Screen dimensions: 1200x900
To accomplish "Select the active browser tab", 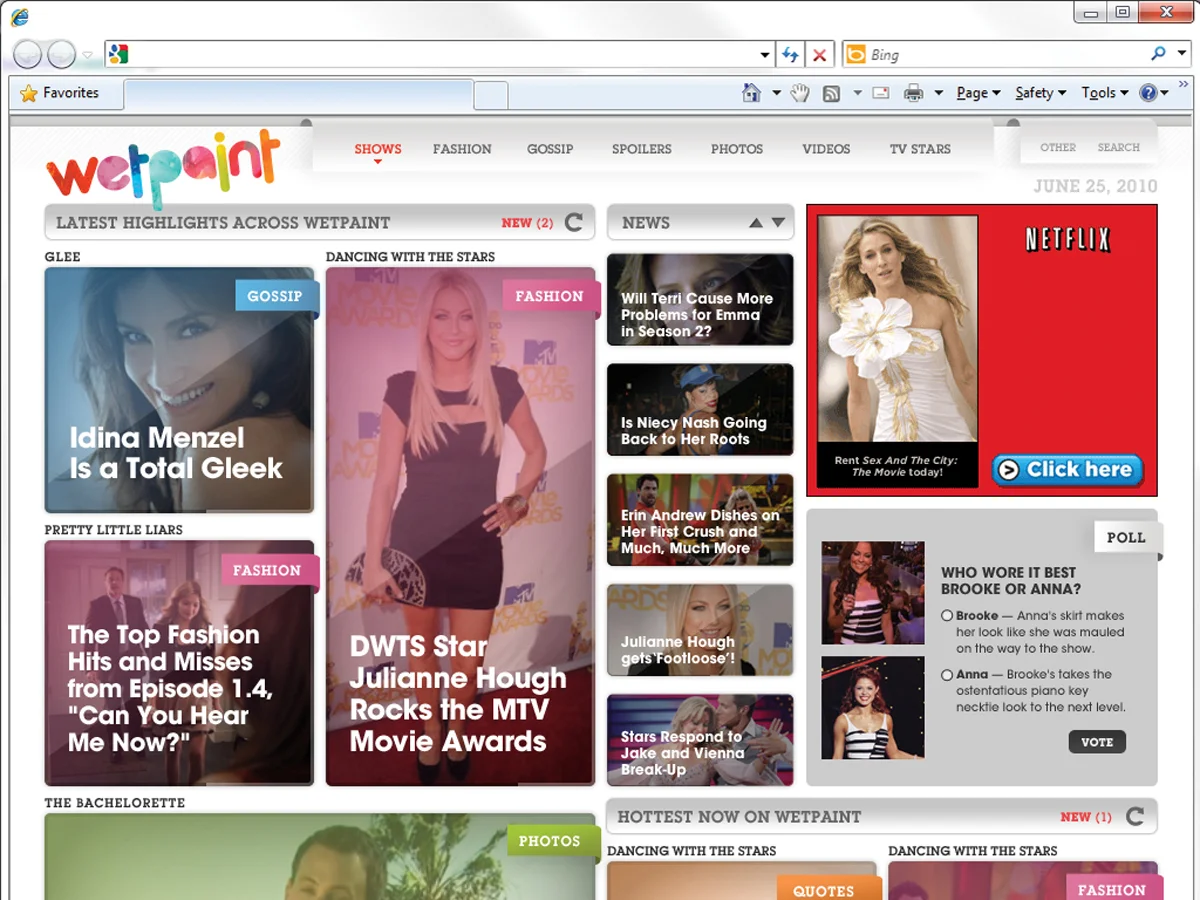I will (298, 95).
